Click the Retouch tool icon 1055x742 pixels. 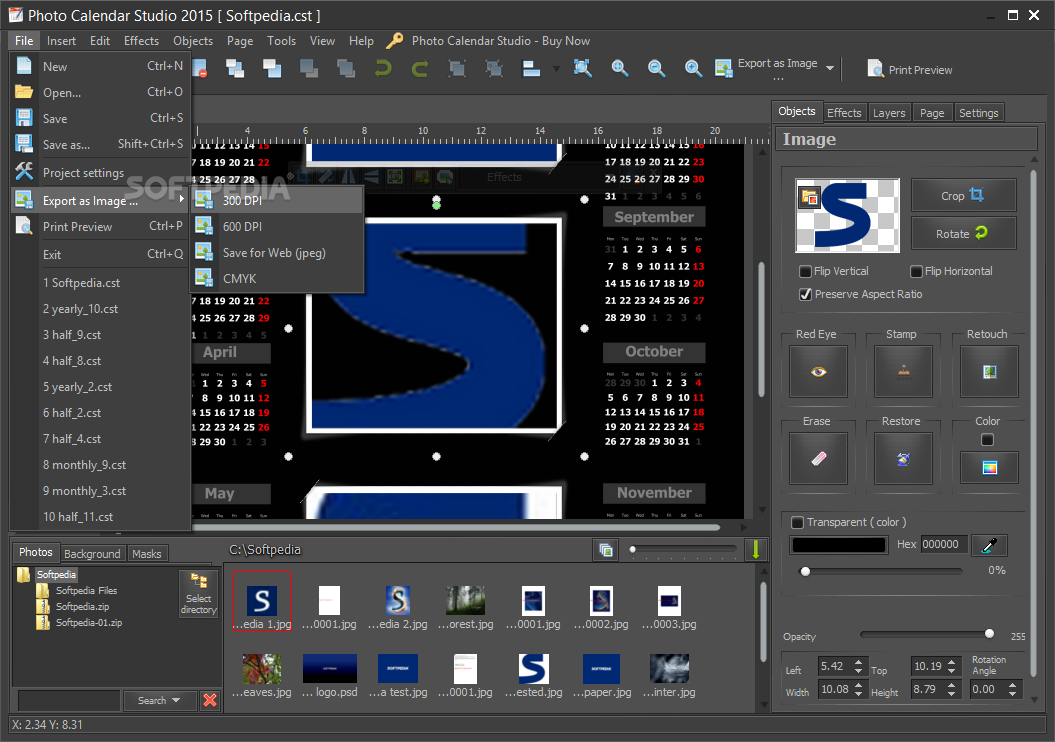pyautogui.click(x=989, y=371)
